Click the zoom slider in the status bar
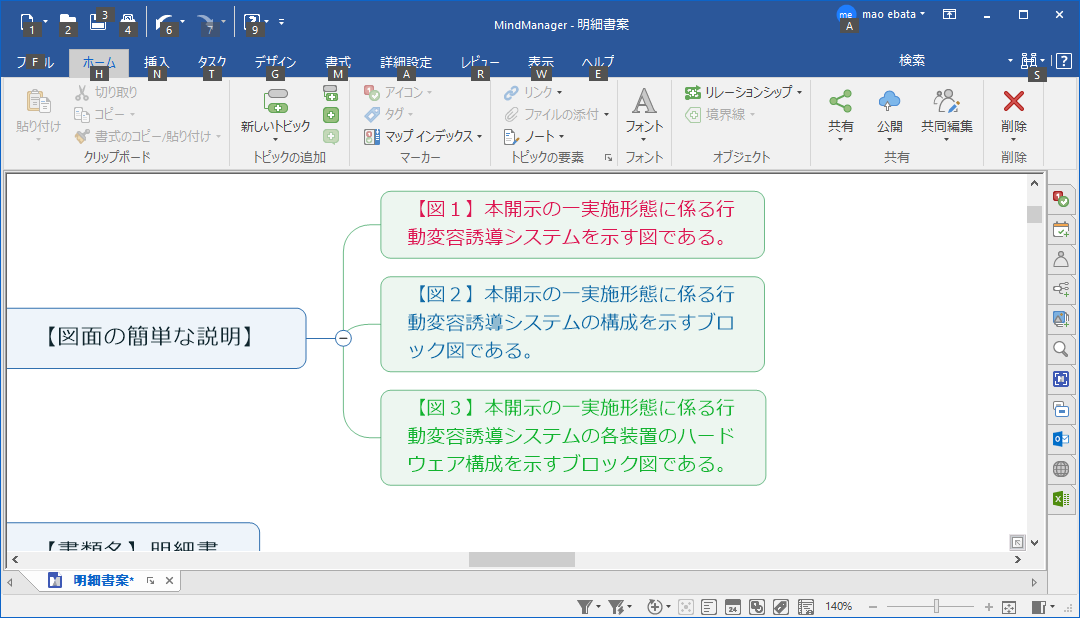This screenshot has height=618, width=1080. (936, 607)
